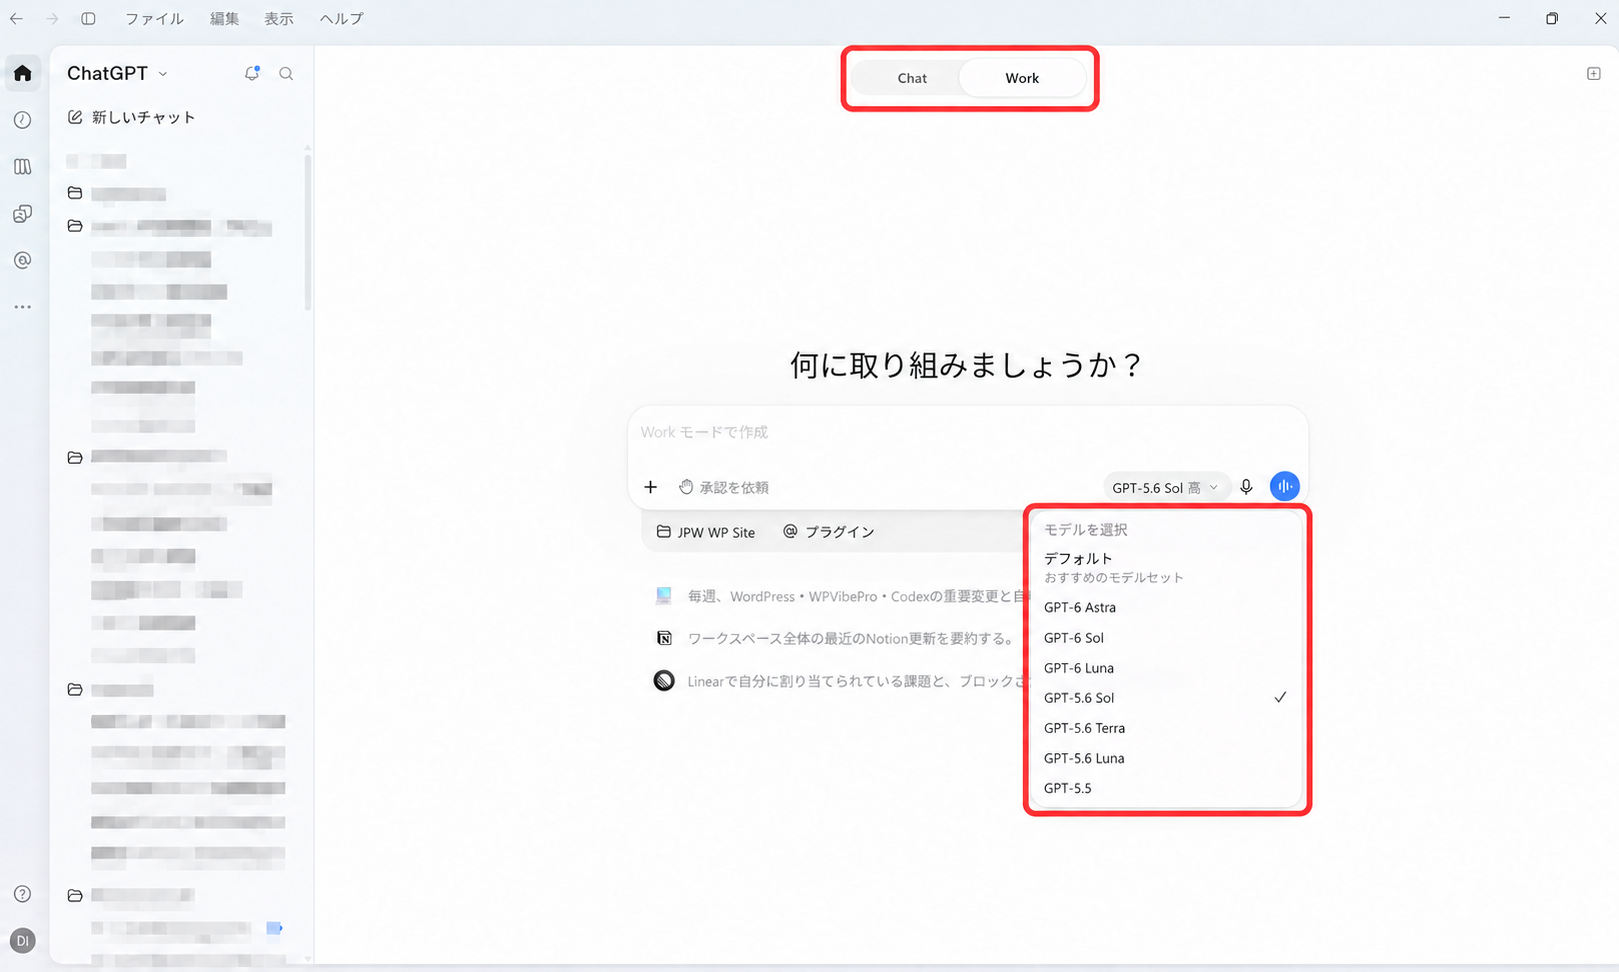The image size is (1619, 972).
Task: Go to the Home sidebar icon
Action: (x=23, y=73)
